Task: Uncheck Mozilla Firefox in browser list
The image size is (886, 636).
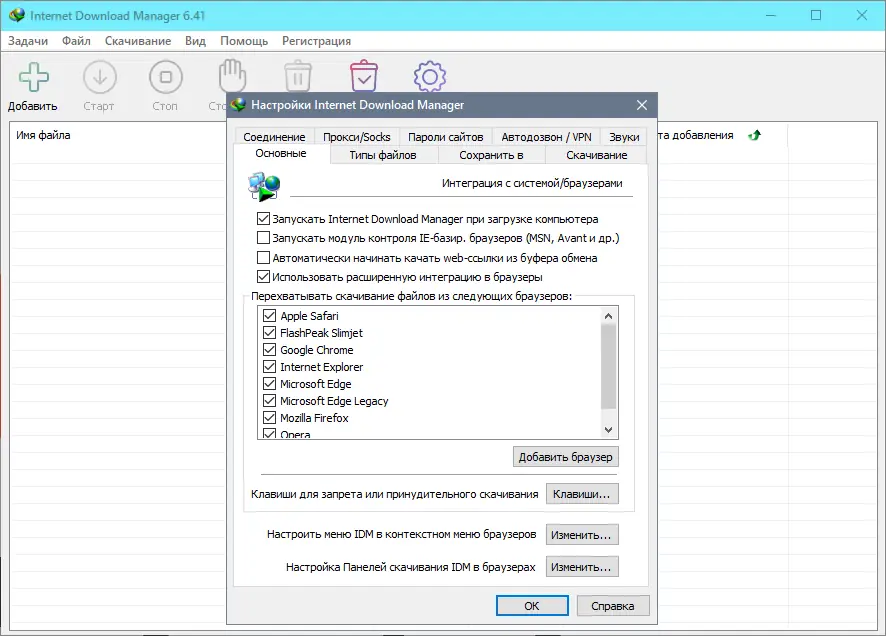Action: 270,417
